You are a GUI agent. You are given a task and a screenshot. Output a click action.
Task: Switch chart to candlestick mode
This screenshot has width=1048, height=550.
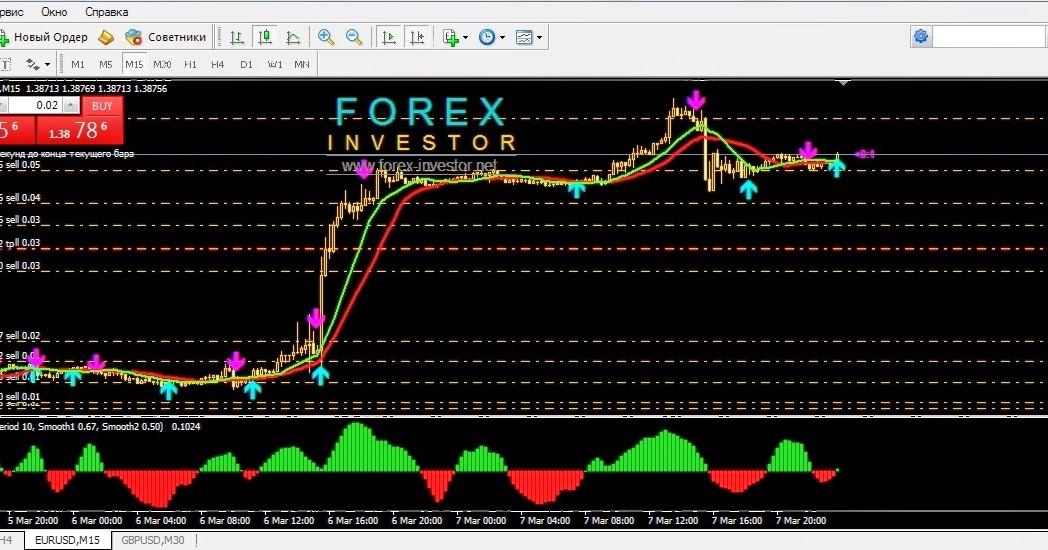point(265,37)
